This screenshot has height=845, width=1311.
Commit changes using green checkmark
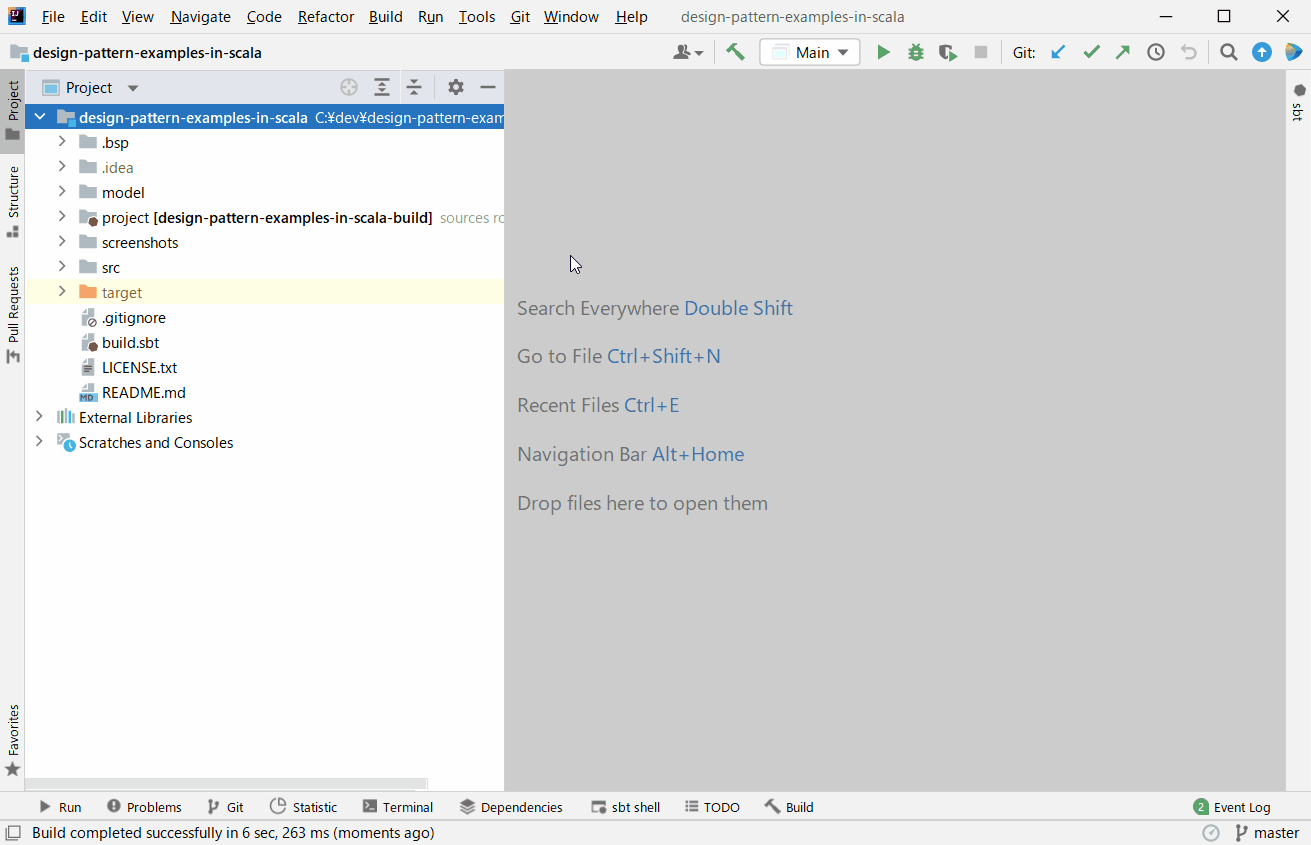click(1091, 52)
